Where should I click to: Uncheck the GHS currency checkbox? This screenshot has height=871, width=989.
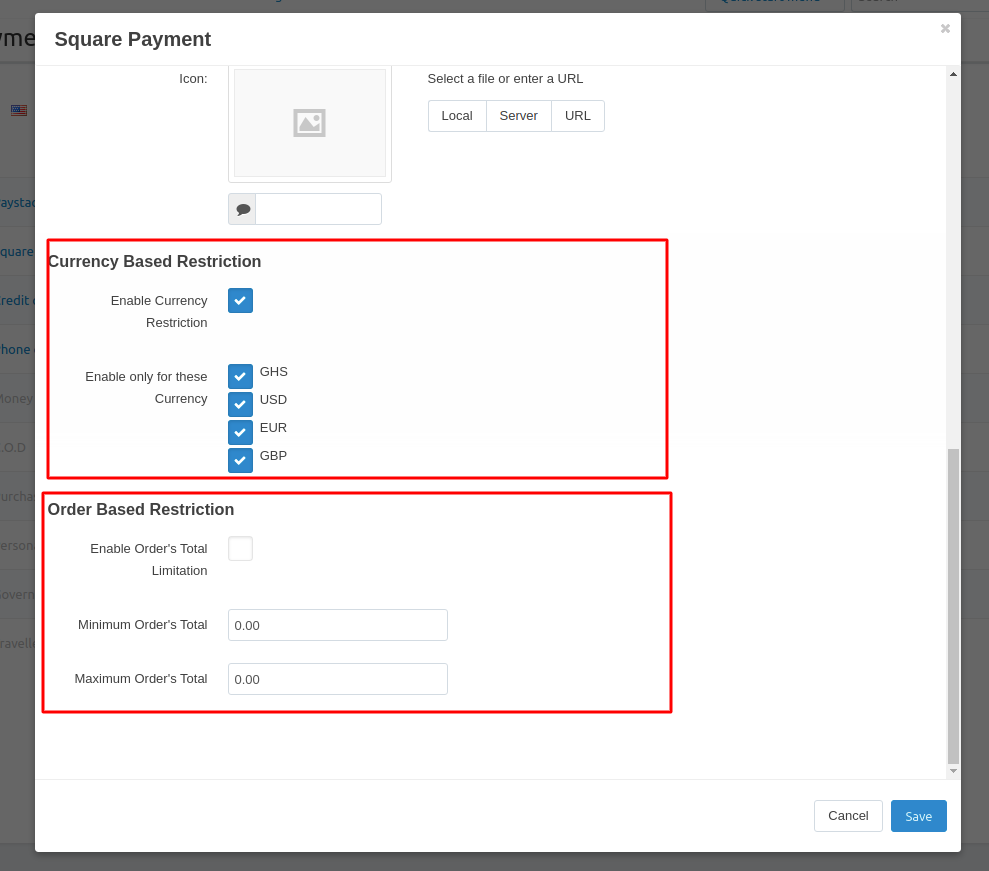240,376
